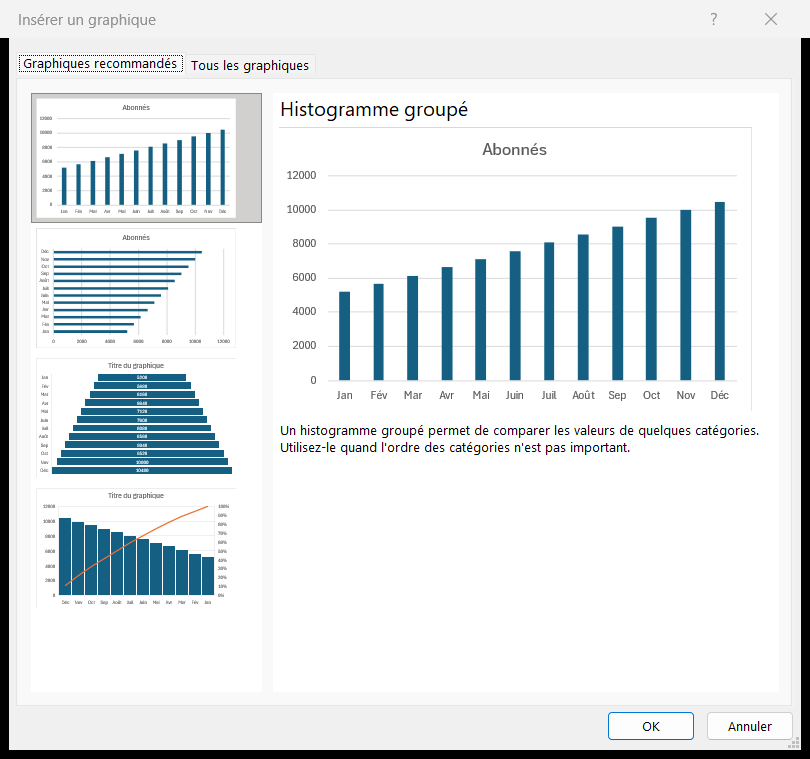Cancel the dialog with Annuler

tap(750, 726)
